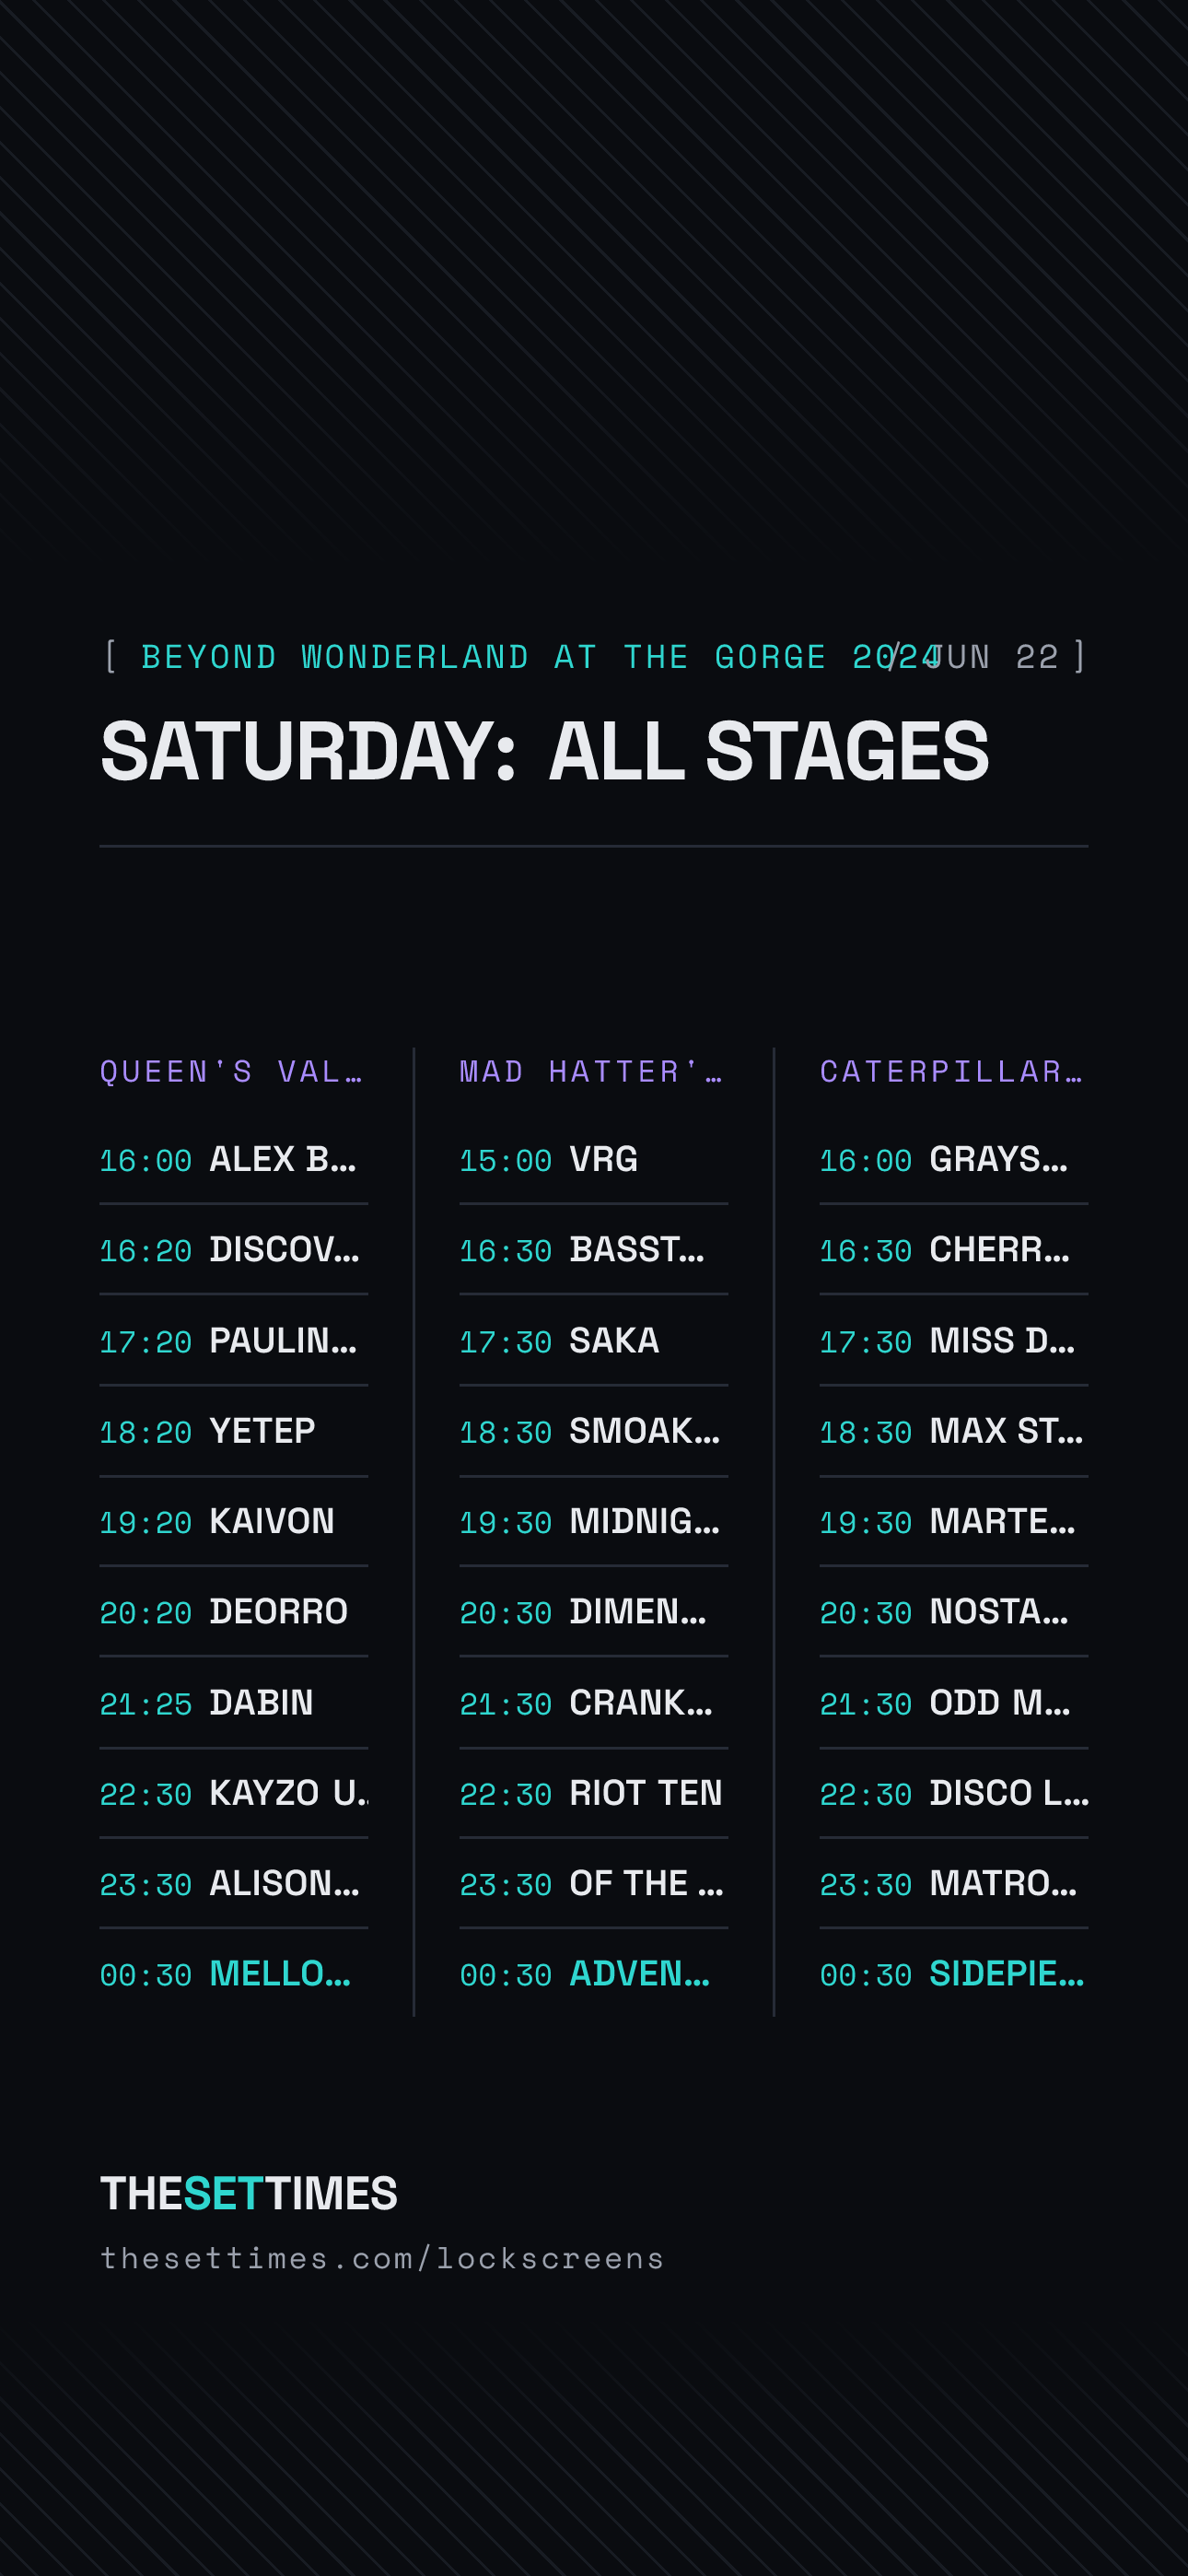Screen dimensions: 1188x2576
Task: Open the 17:30 SAKA set entry
Action: click(x=593, y=1340)
